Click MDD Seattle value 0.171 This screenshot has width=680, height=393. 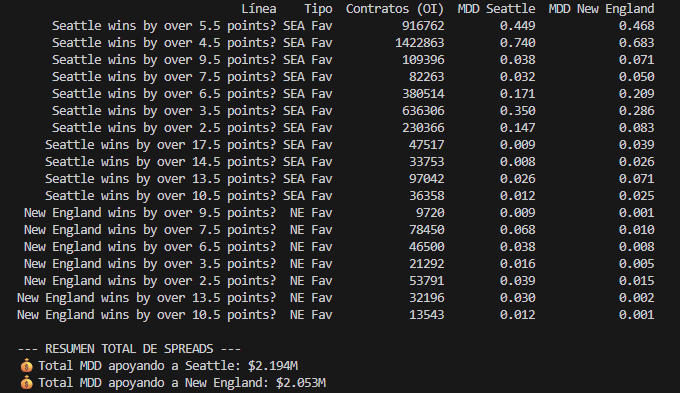click(x=517, y=94)
